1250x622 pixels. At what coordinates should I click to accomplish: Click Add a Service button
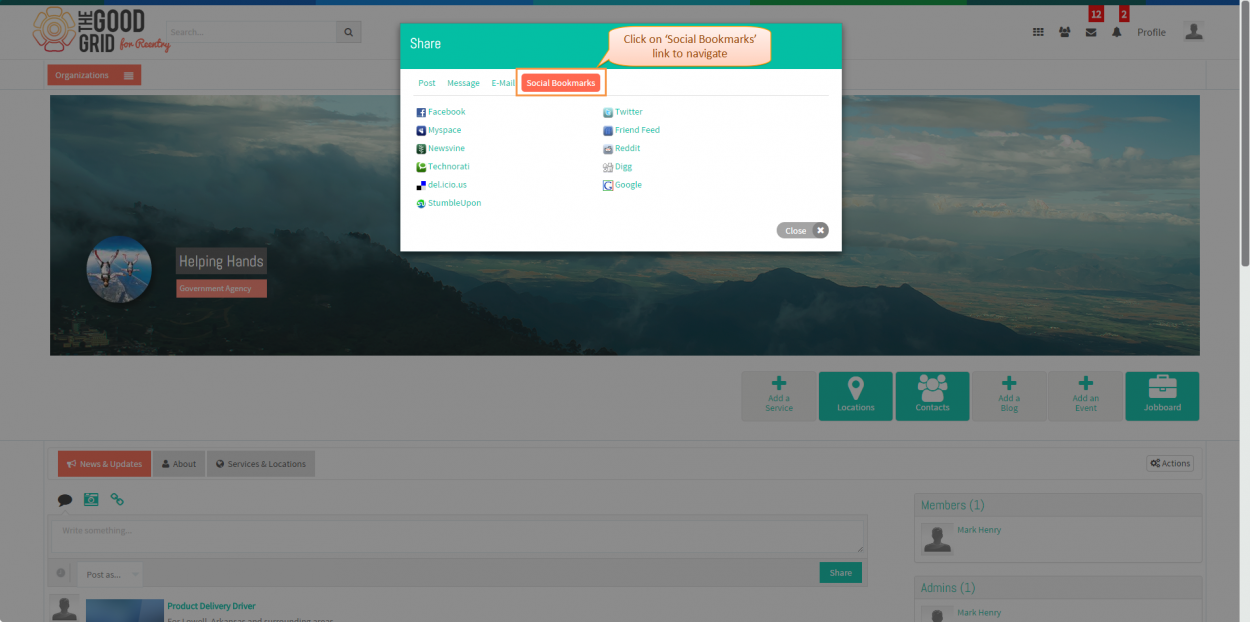coord(779,396)
